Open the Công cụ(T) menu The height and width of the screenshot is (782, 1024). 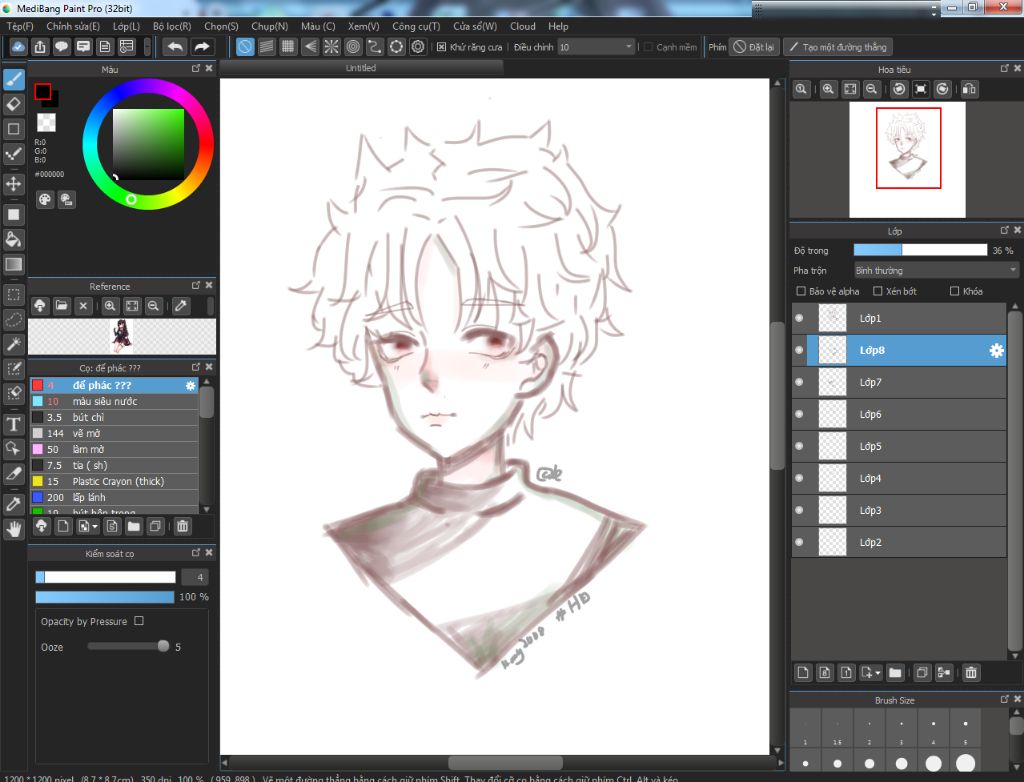coord(416,26)
